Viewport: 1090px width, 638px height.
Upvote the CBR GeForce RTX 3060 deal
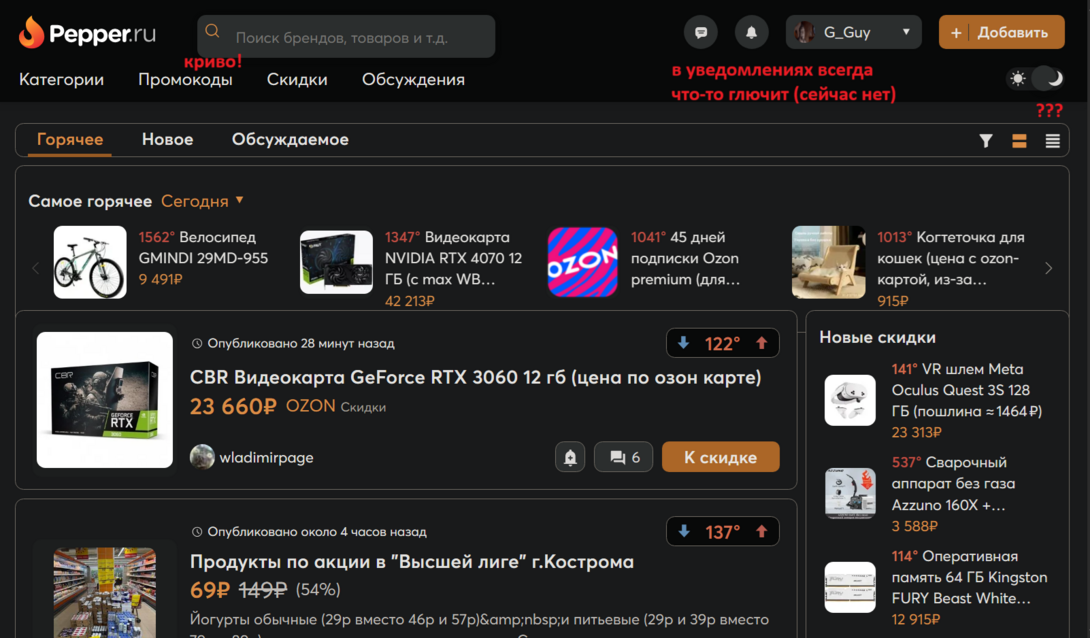[762, 343]
